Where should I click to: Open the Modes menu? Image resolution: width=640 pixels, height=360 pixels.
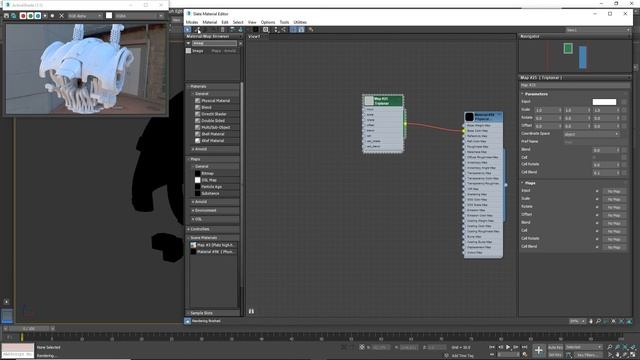(x=192, y=22)
